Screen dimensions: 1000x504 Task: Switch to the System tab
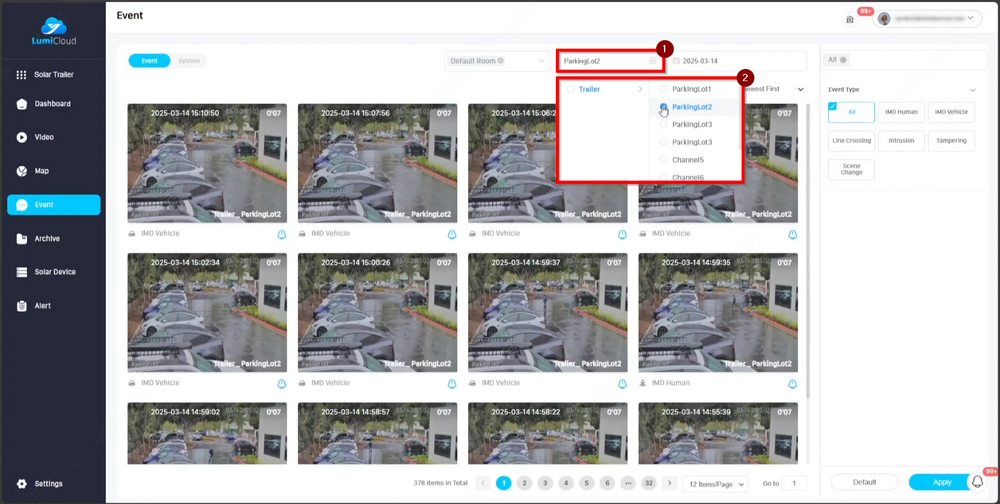(188, 61)
